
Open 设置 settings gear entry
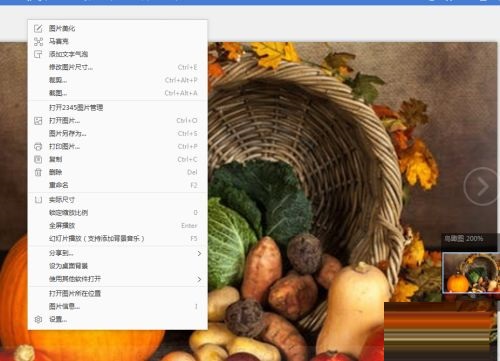117,319
